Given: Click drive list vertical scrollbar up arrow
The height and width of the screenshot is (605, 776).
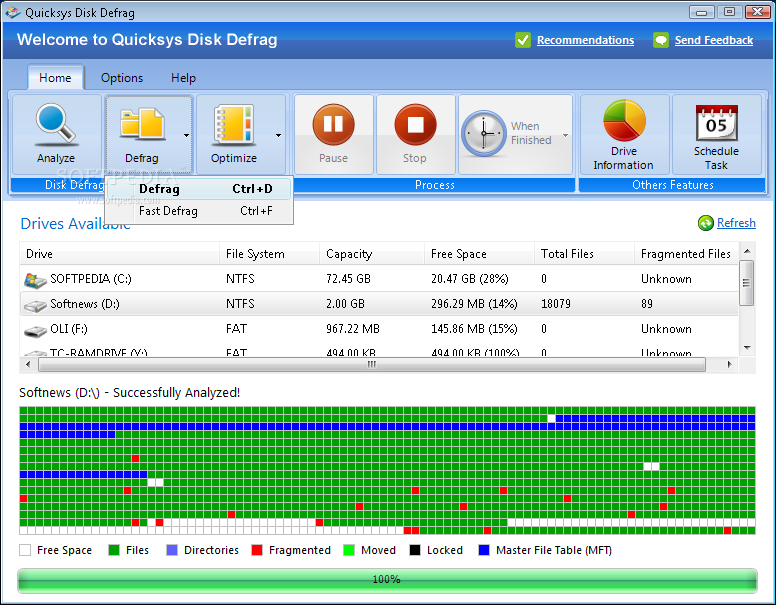Looking at the screenshot, I should tap(747, 251).
